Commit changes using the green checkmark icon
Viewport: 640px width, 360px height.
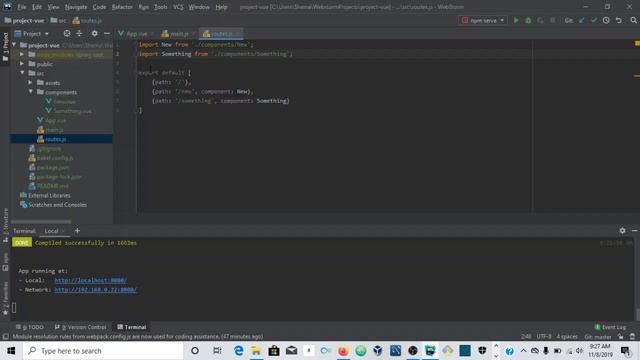click(594, 20)
